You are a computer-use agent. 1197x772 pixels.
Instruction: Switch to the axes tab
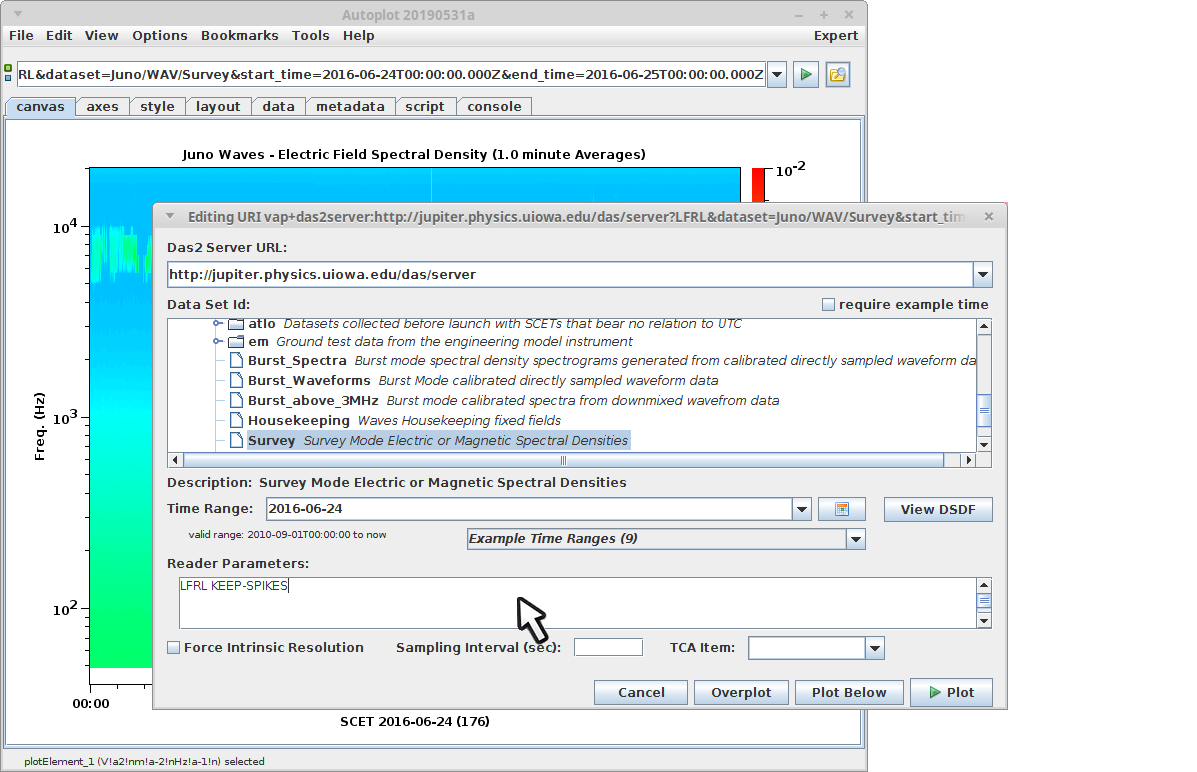pyautogui.click(x=102, y=107)
